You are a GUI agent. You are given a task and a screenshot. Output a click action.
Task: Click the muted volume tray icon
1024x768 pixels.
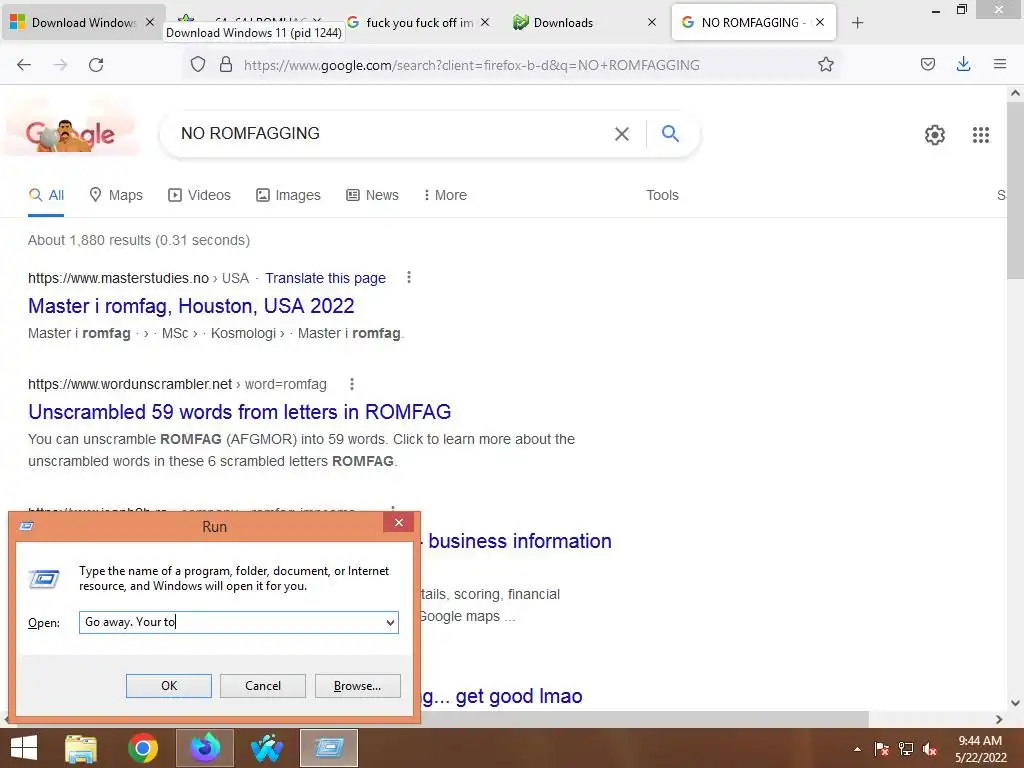click(930, 749)
